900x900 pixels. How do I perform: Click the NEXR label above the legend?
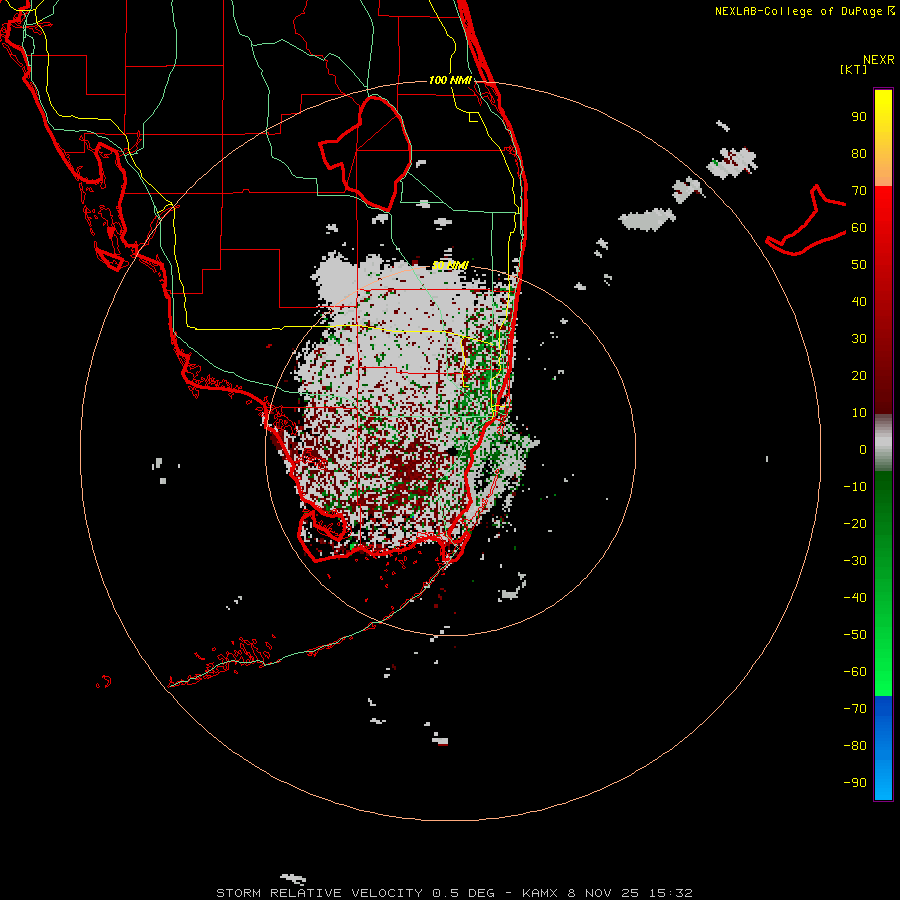[878, 60]
